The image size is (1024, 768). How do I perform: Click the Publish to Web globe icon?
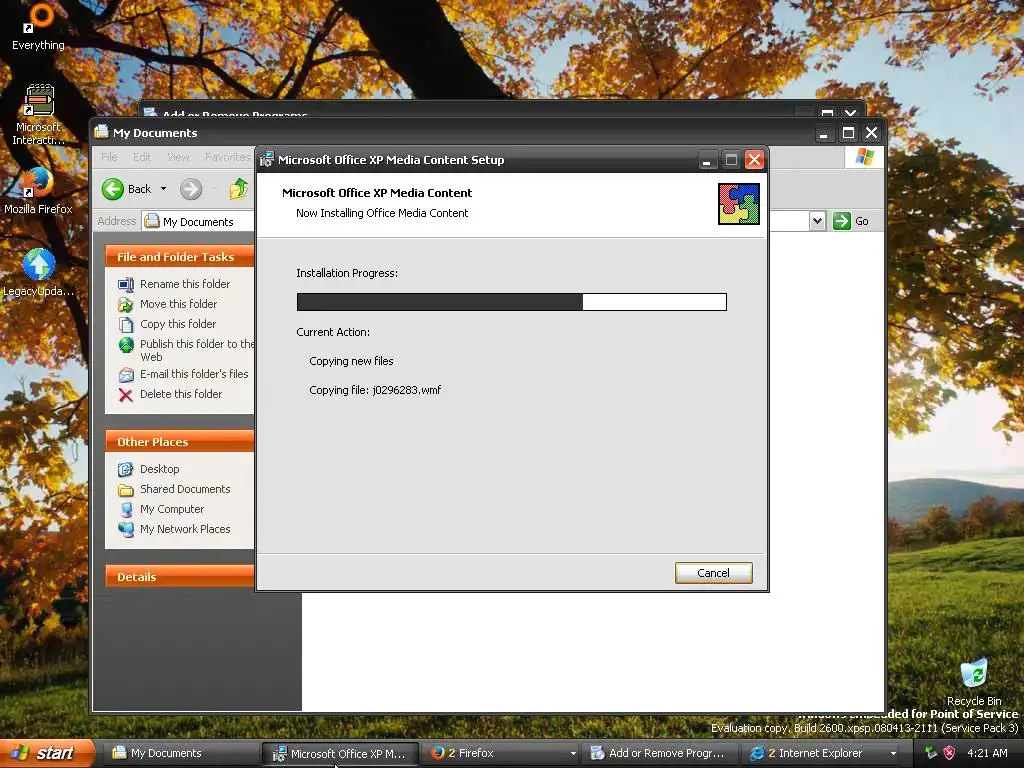click(126, 345)
